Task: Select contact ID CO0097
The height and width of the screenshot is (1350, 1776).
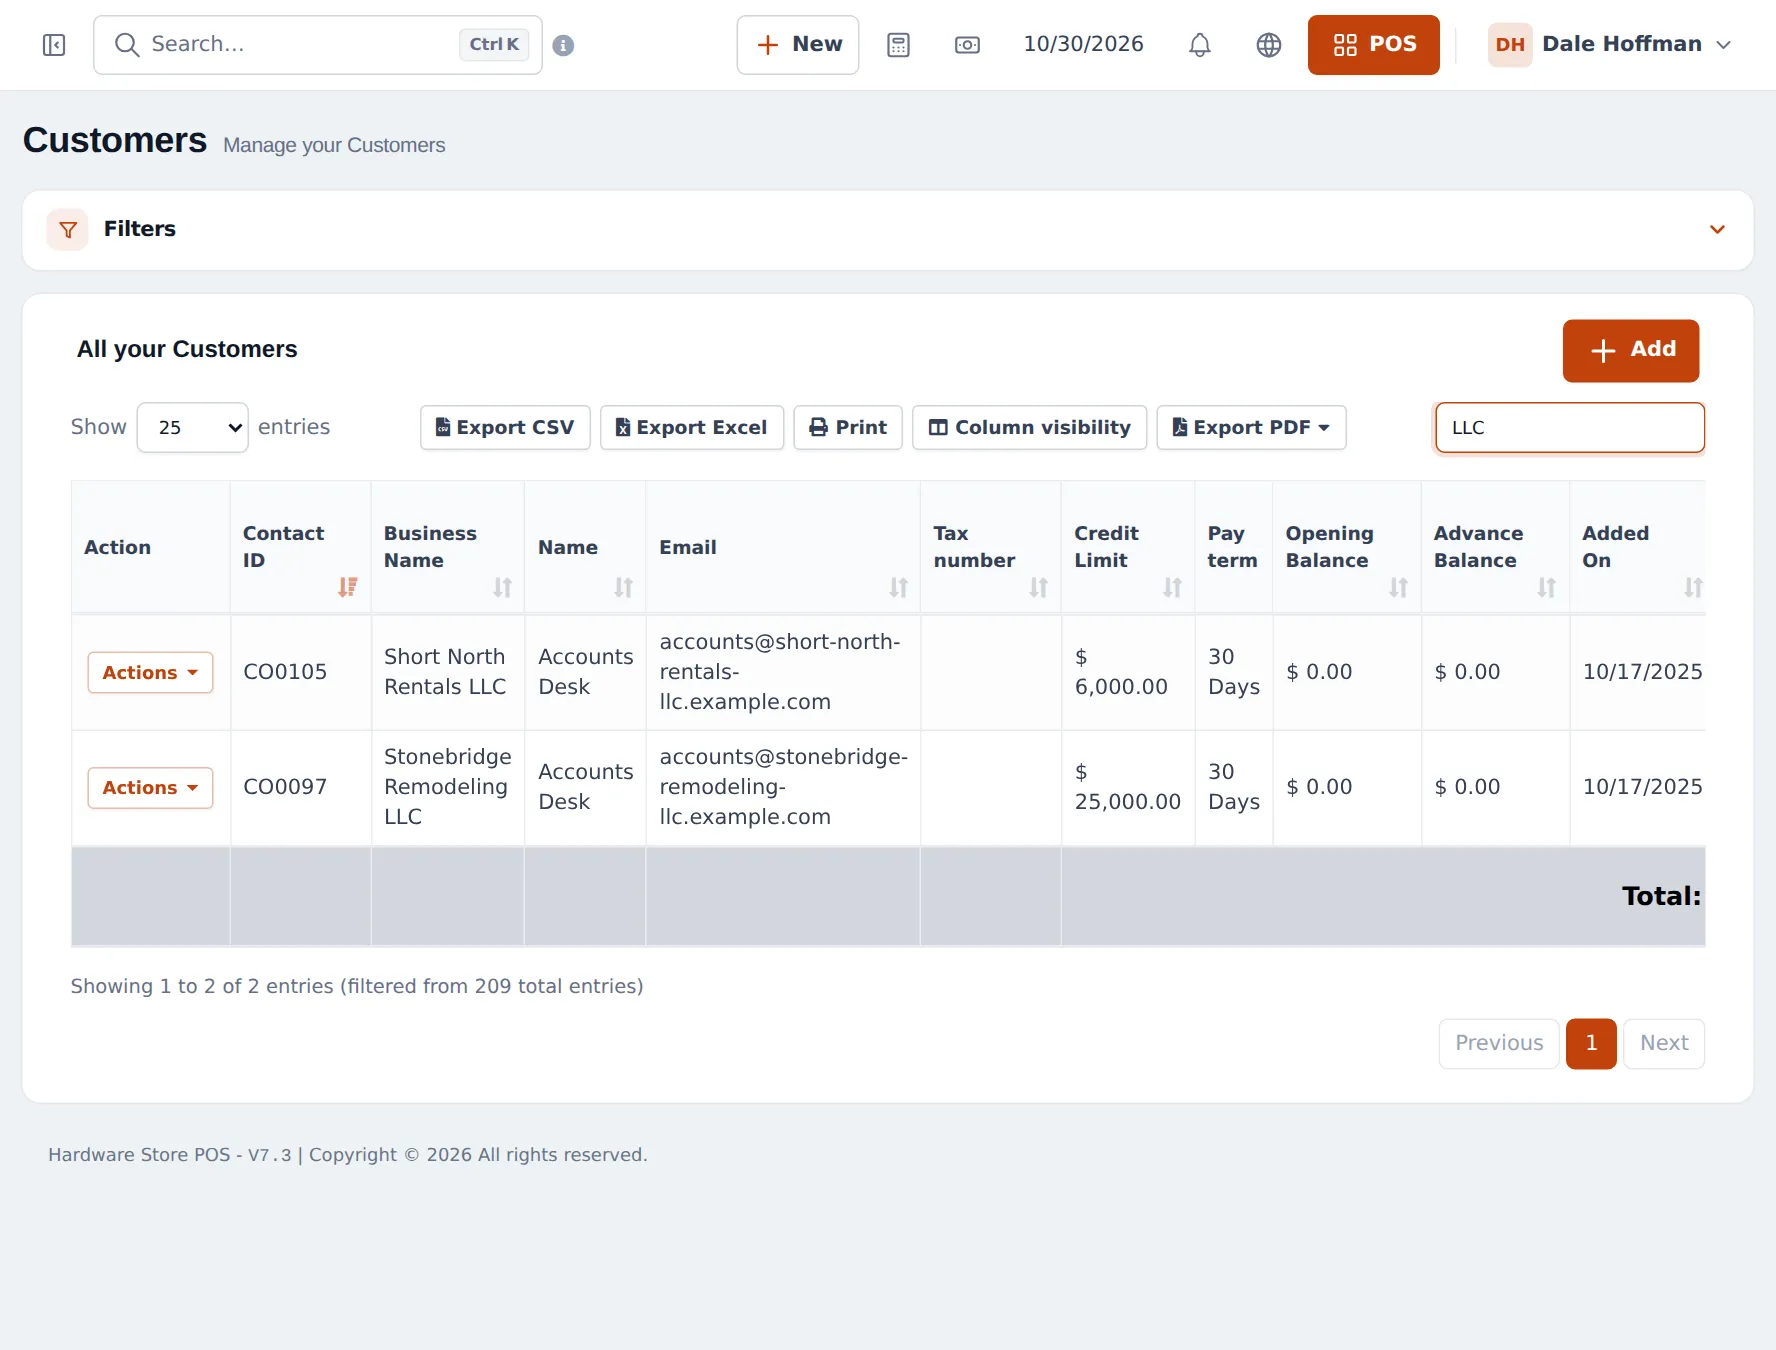Action: [x=285, y=787]
